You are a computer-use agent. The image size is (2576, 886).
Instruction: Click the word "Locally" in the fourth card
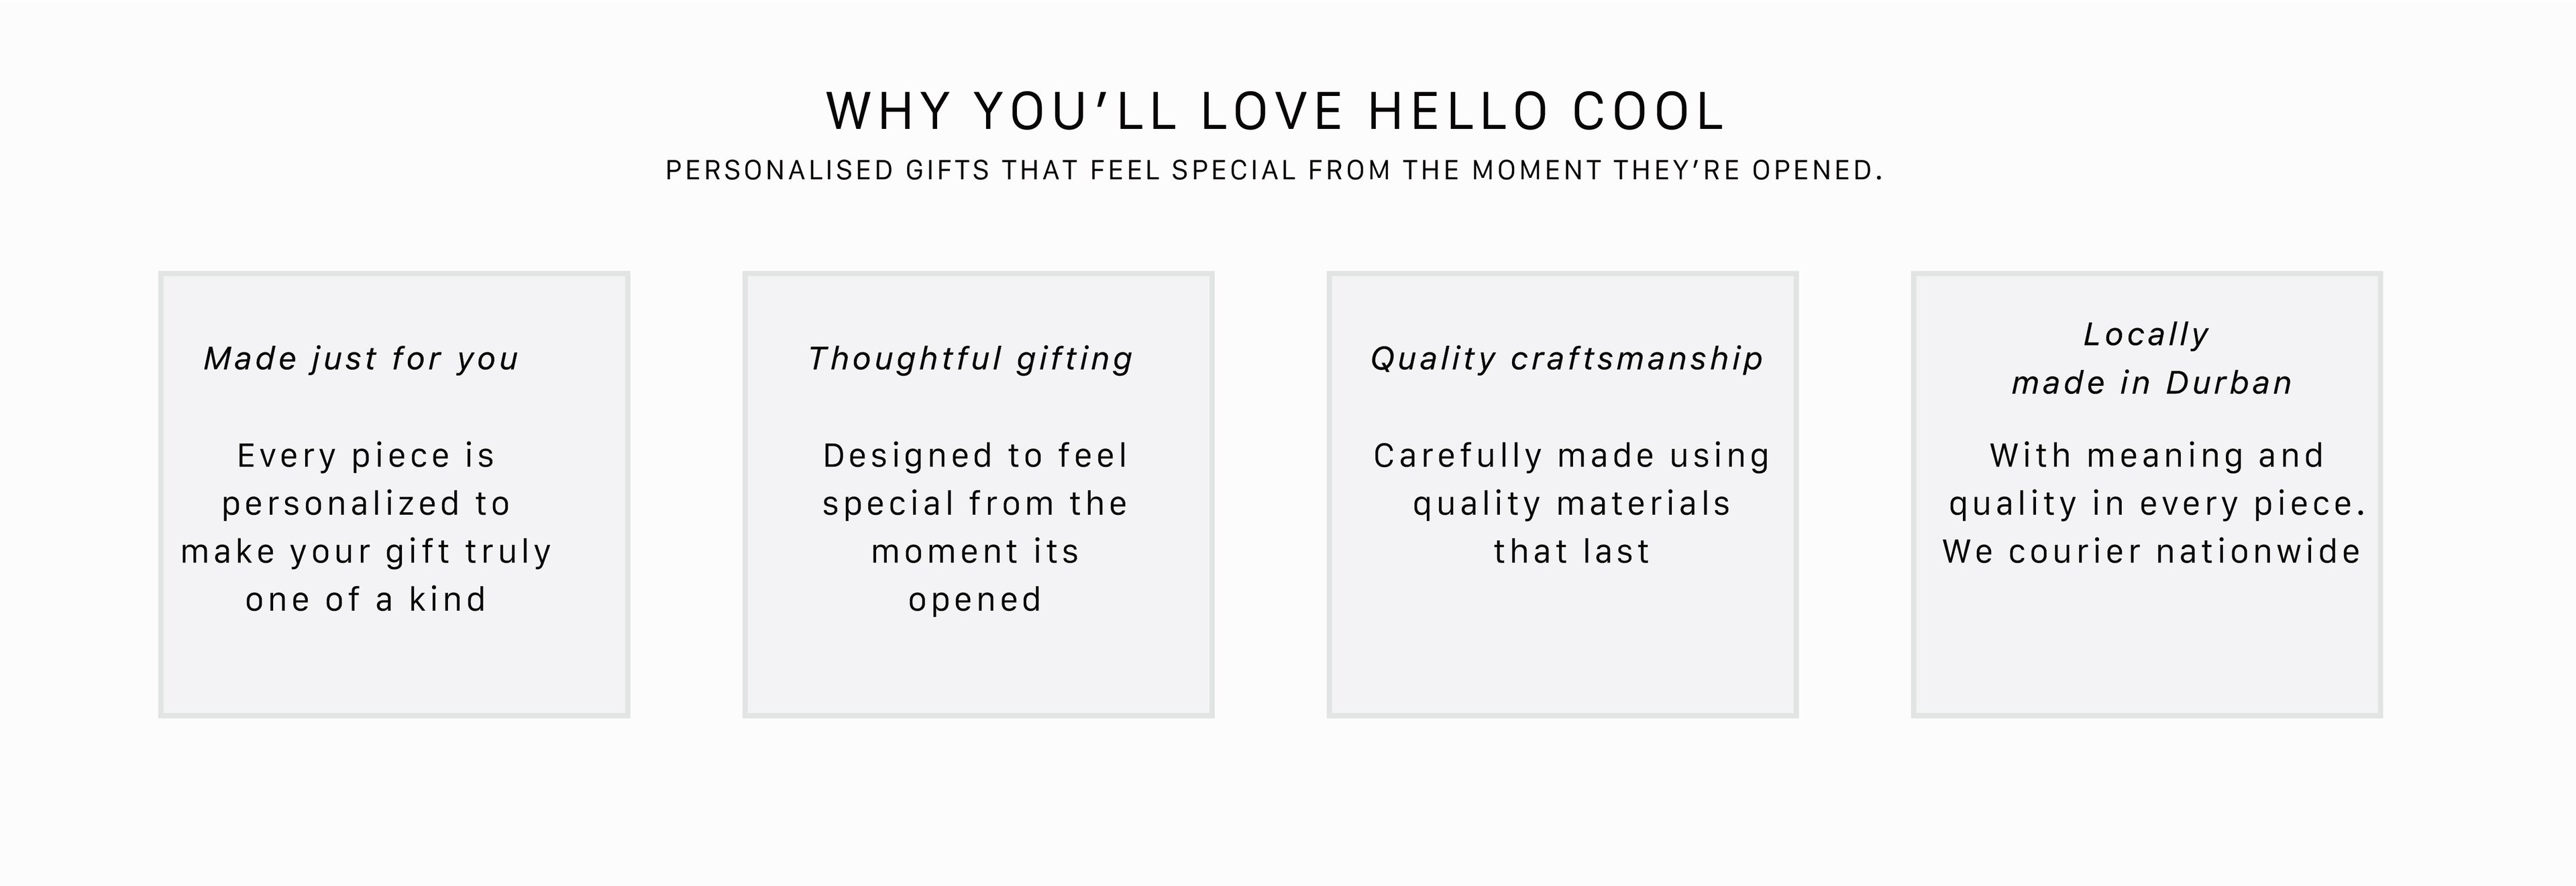pos(2146,334)
